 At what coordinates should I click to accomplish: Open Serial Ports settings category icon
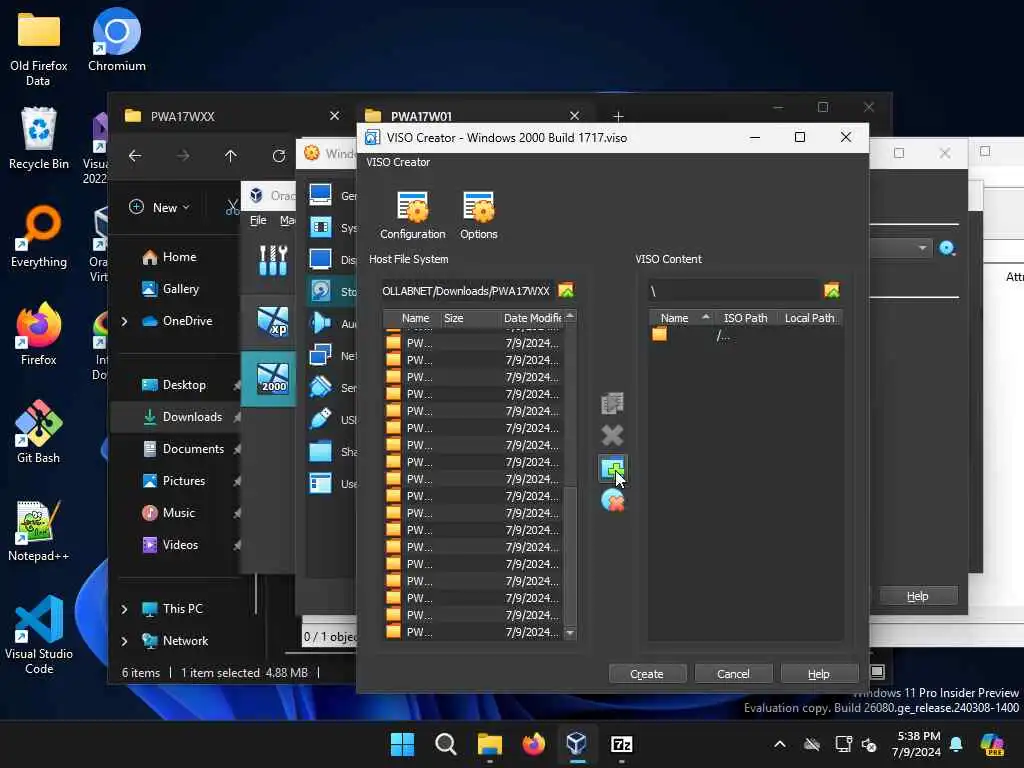pos(320,387)
